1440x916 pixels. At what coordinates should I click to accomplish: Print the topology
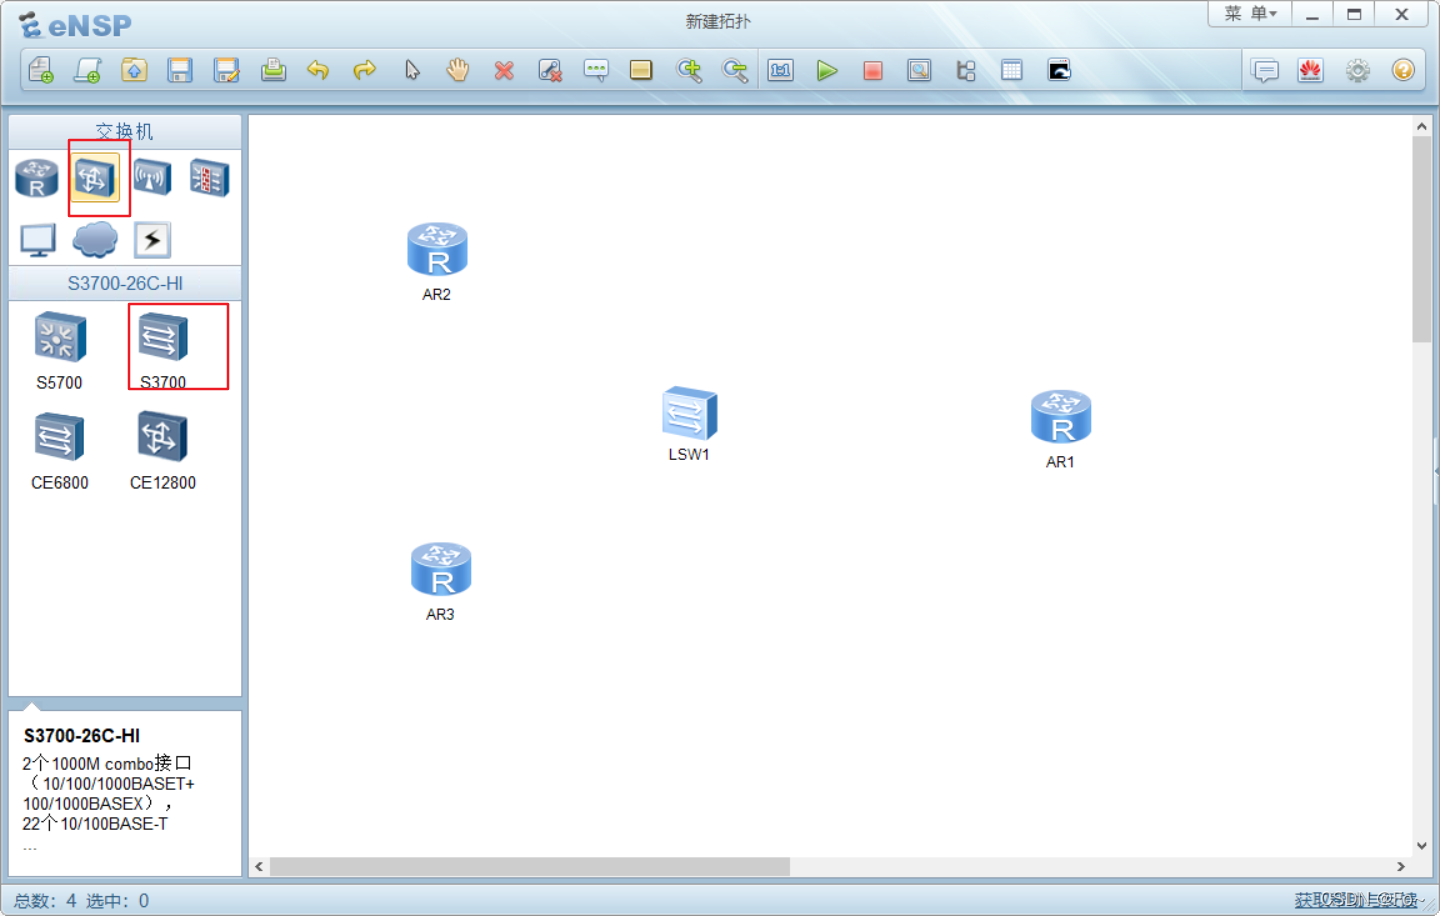(x=273, y=70)
